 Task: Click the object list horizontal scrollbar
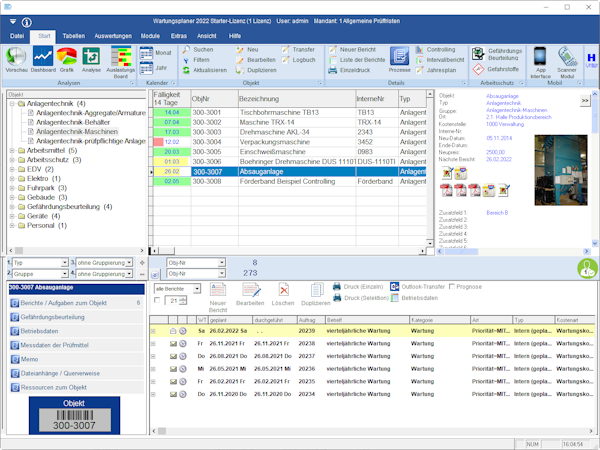(x=289, y=251)
